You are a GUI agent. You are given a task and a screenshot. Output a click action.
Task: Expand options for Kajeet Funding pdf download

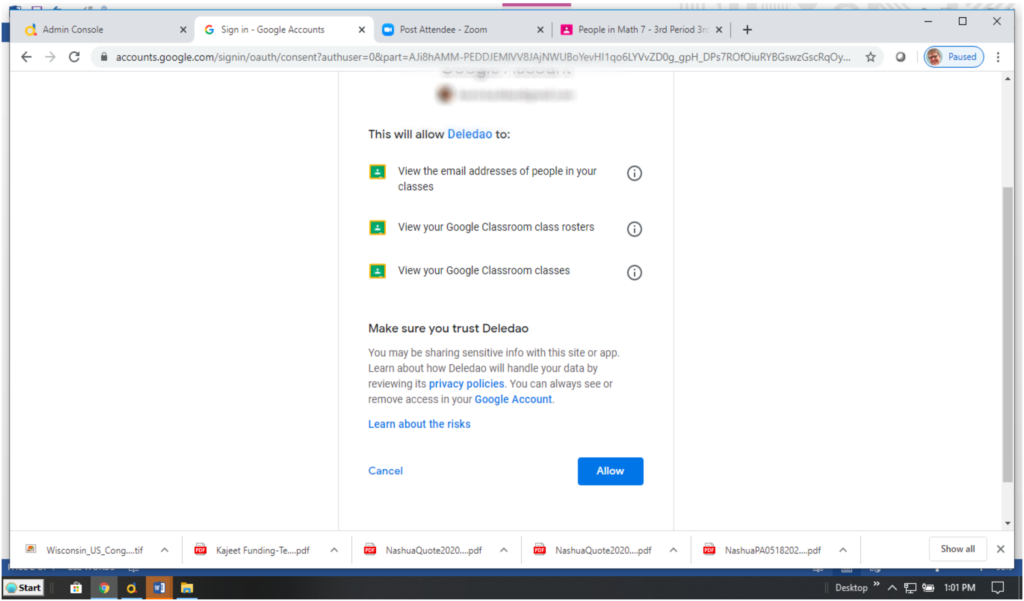tap(334, 550)
